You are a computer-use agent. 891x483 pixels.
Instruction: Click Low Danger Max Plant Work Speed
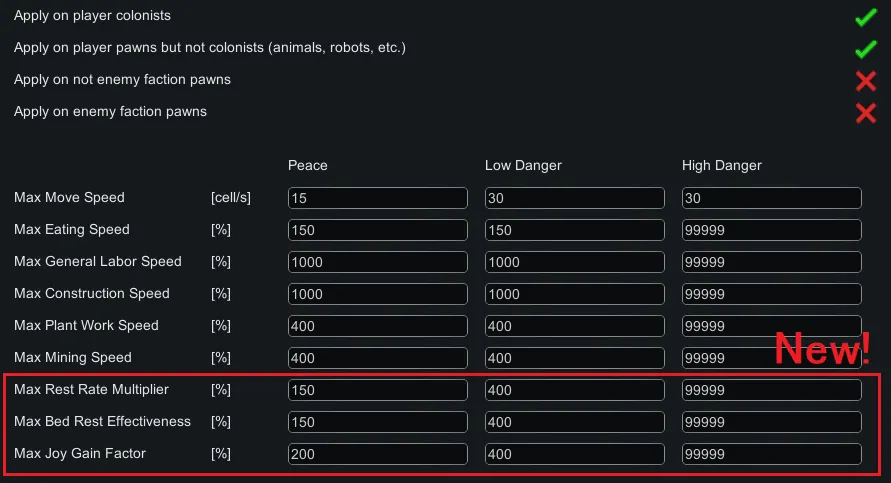[574, 326]
